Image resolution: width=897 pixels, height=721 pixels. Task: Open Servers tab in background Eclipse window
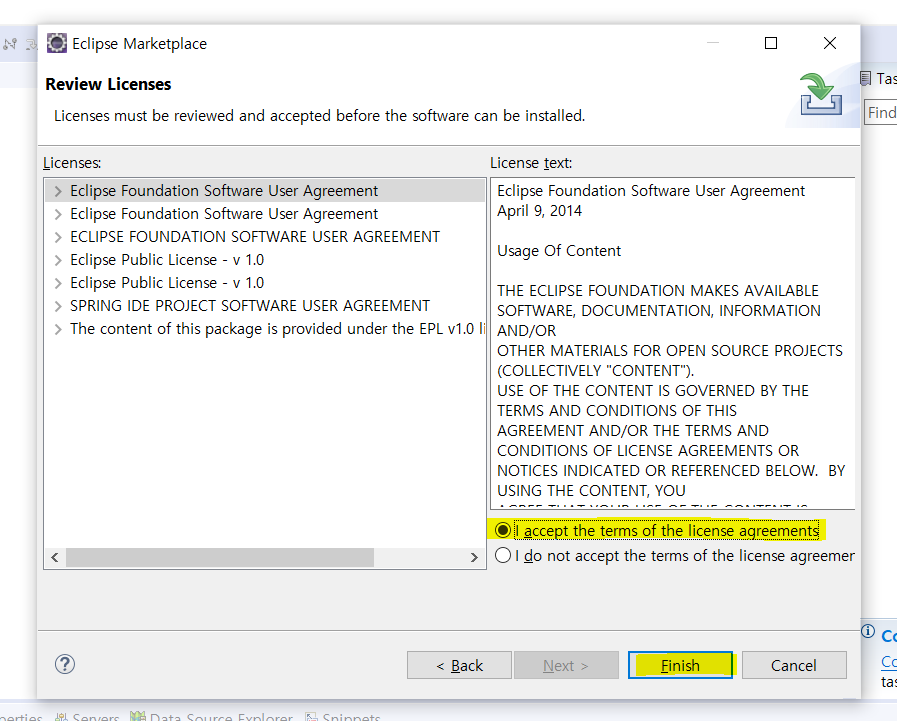87,716
